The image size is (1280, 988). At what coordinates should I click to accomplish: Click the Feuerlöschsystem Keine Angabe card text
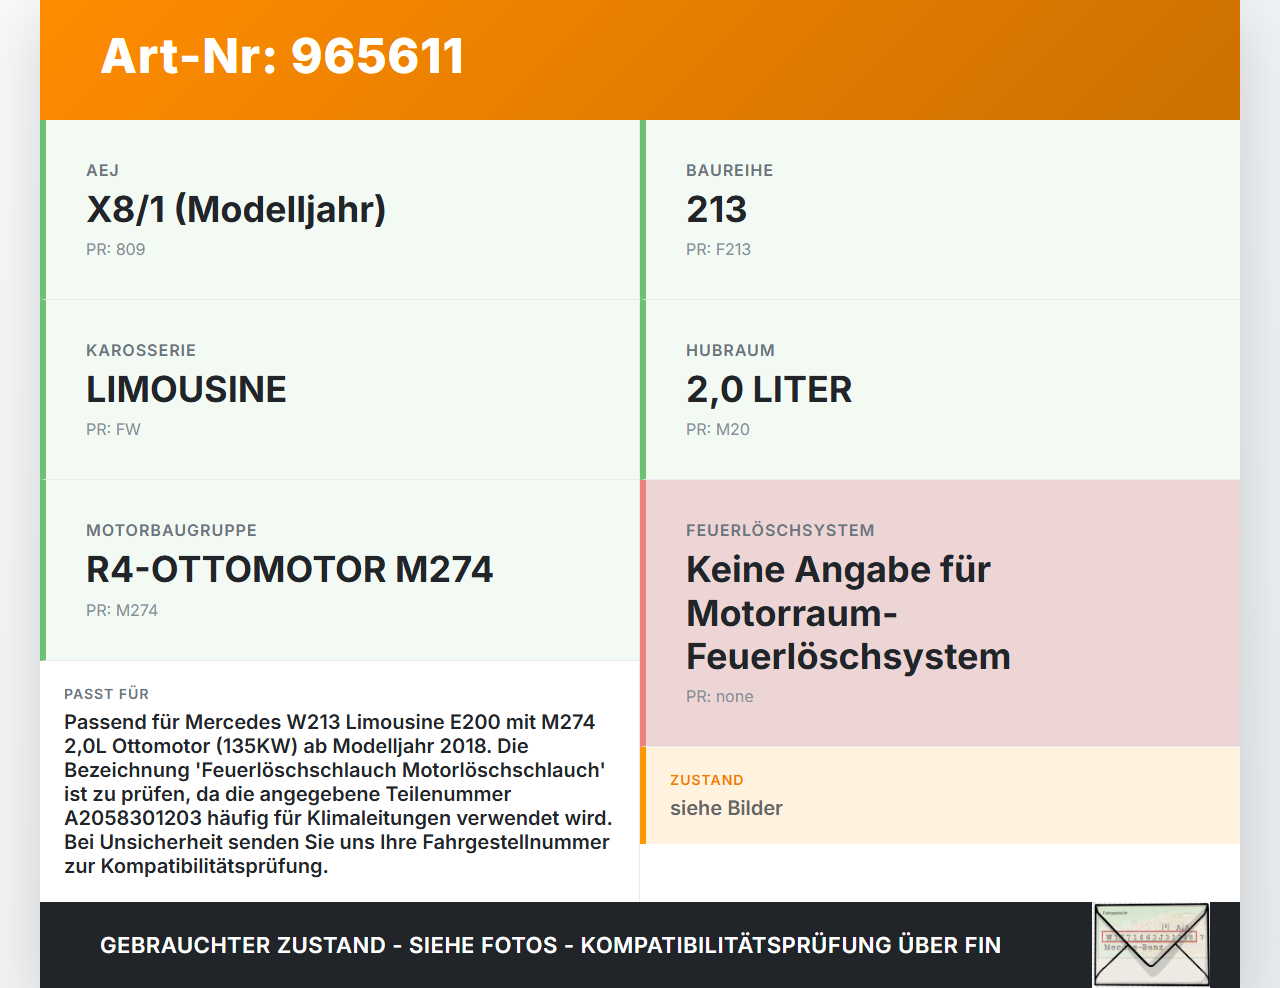[x=847, y=613]
